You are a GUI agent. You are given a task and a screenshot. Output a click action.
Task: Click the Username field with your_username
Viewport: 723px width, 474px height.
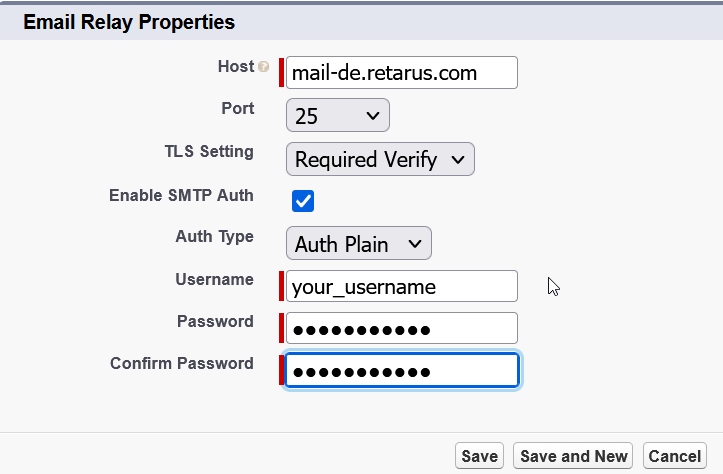(402, 287)
